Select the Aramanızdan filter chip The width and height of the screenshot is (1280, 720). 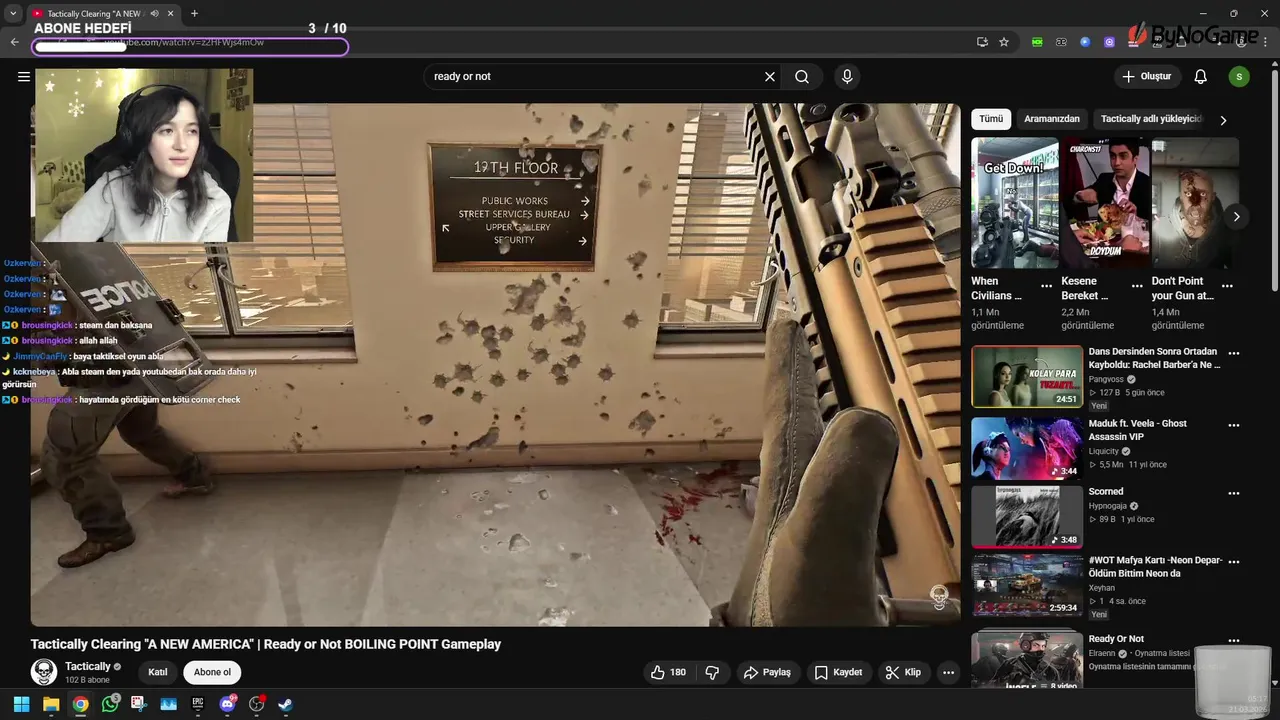click(1052, 119)
